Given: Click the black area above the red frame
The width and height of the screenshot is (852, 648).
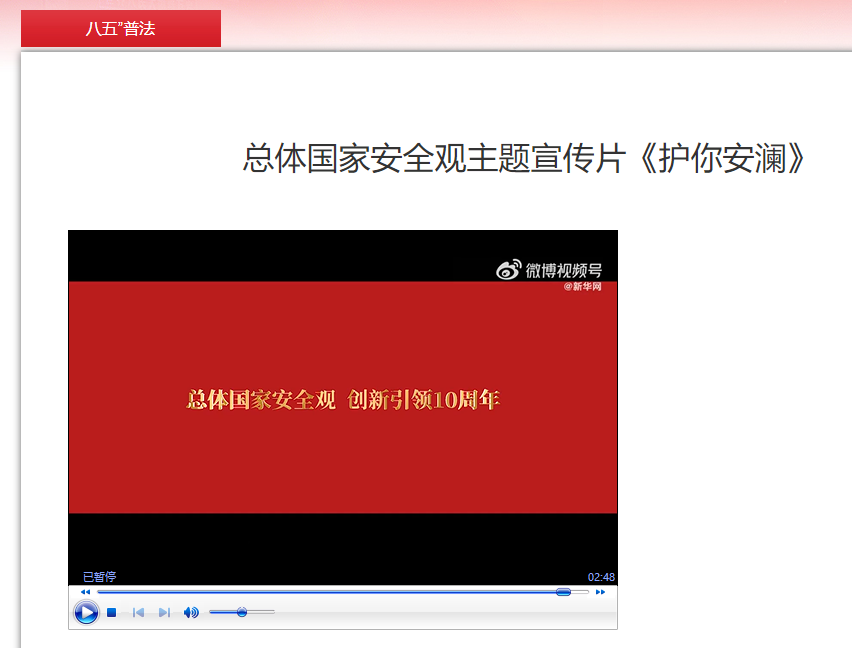Looking at the screenshot, I should pyautogui.click(x=300, y=255).
